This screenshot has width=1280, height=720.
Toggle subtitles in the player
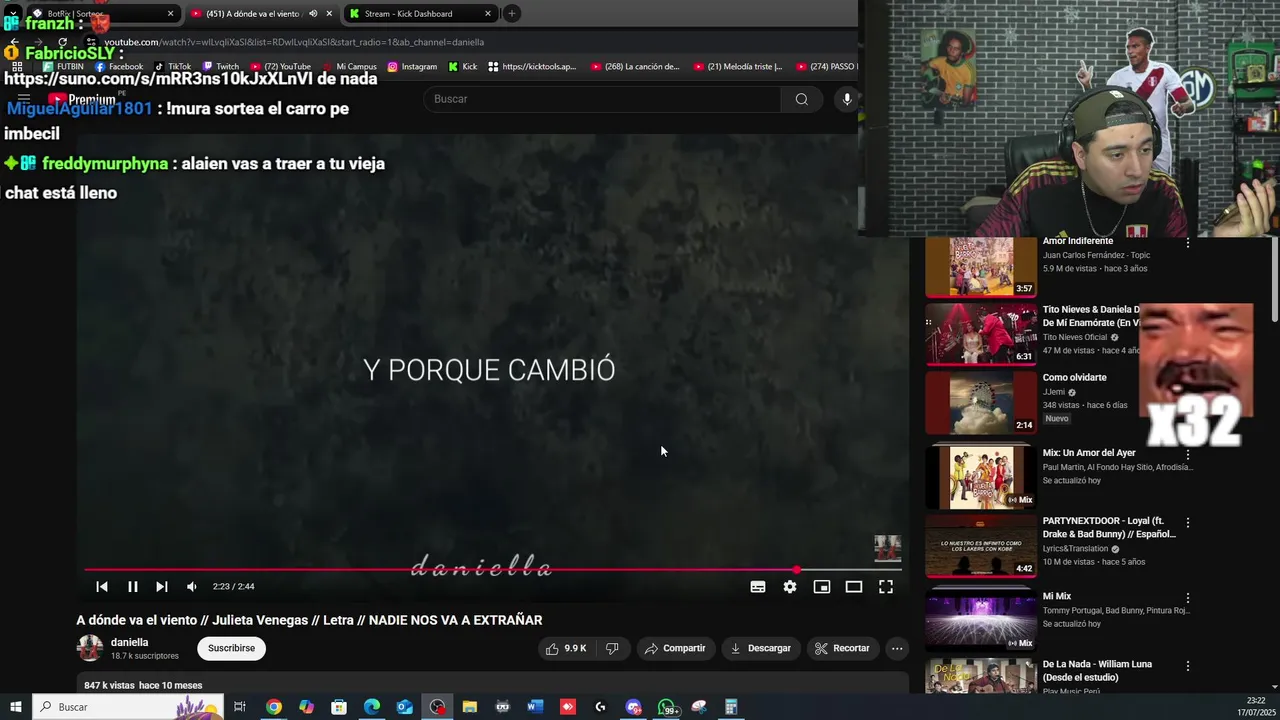coord(758,587)
